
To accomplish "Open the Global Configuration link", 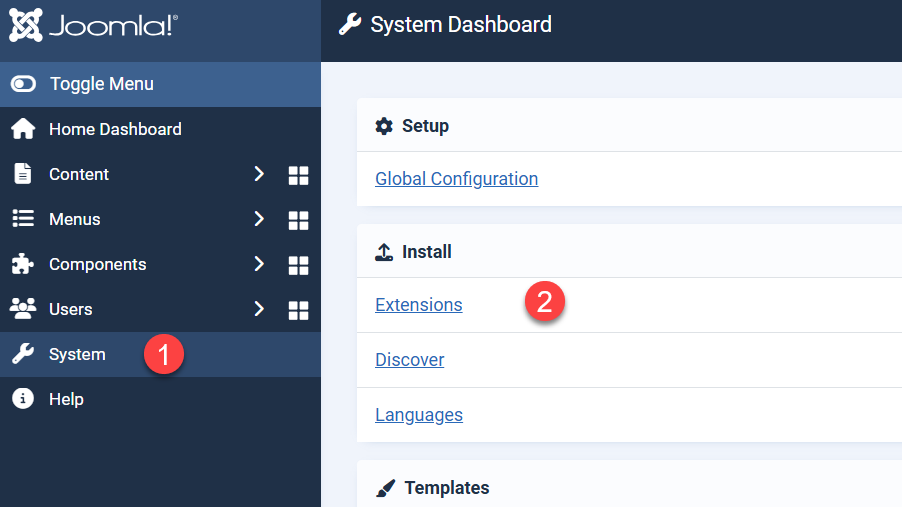I will (456, 179).
